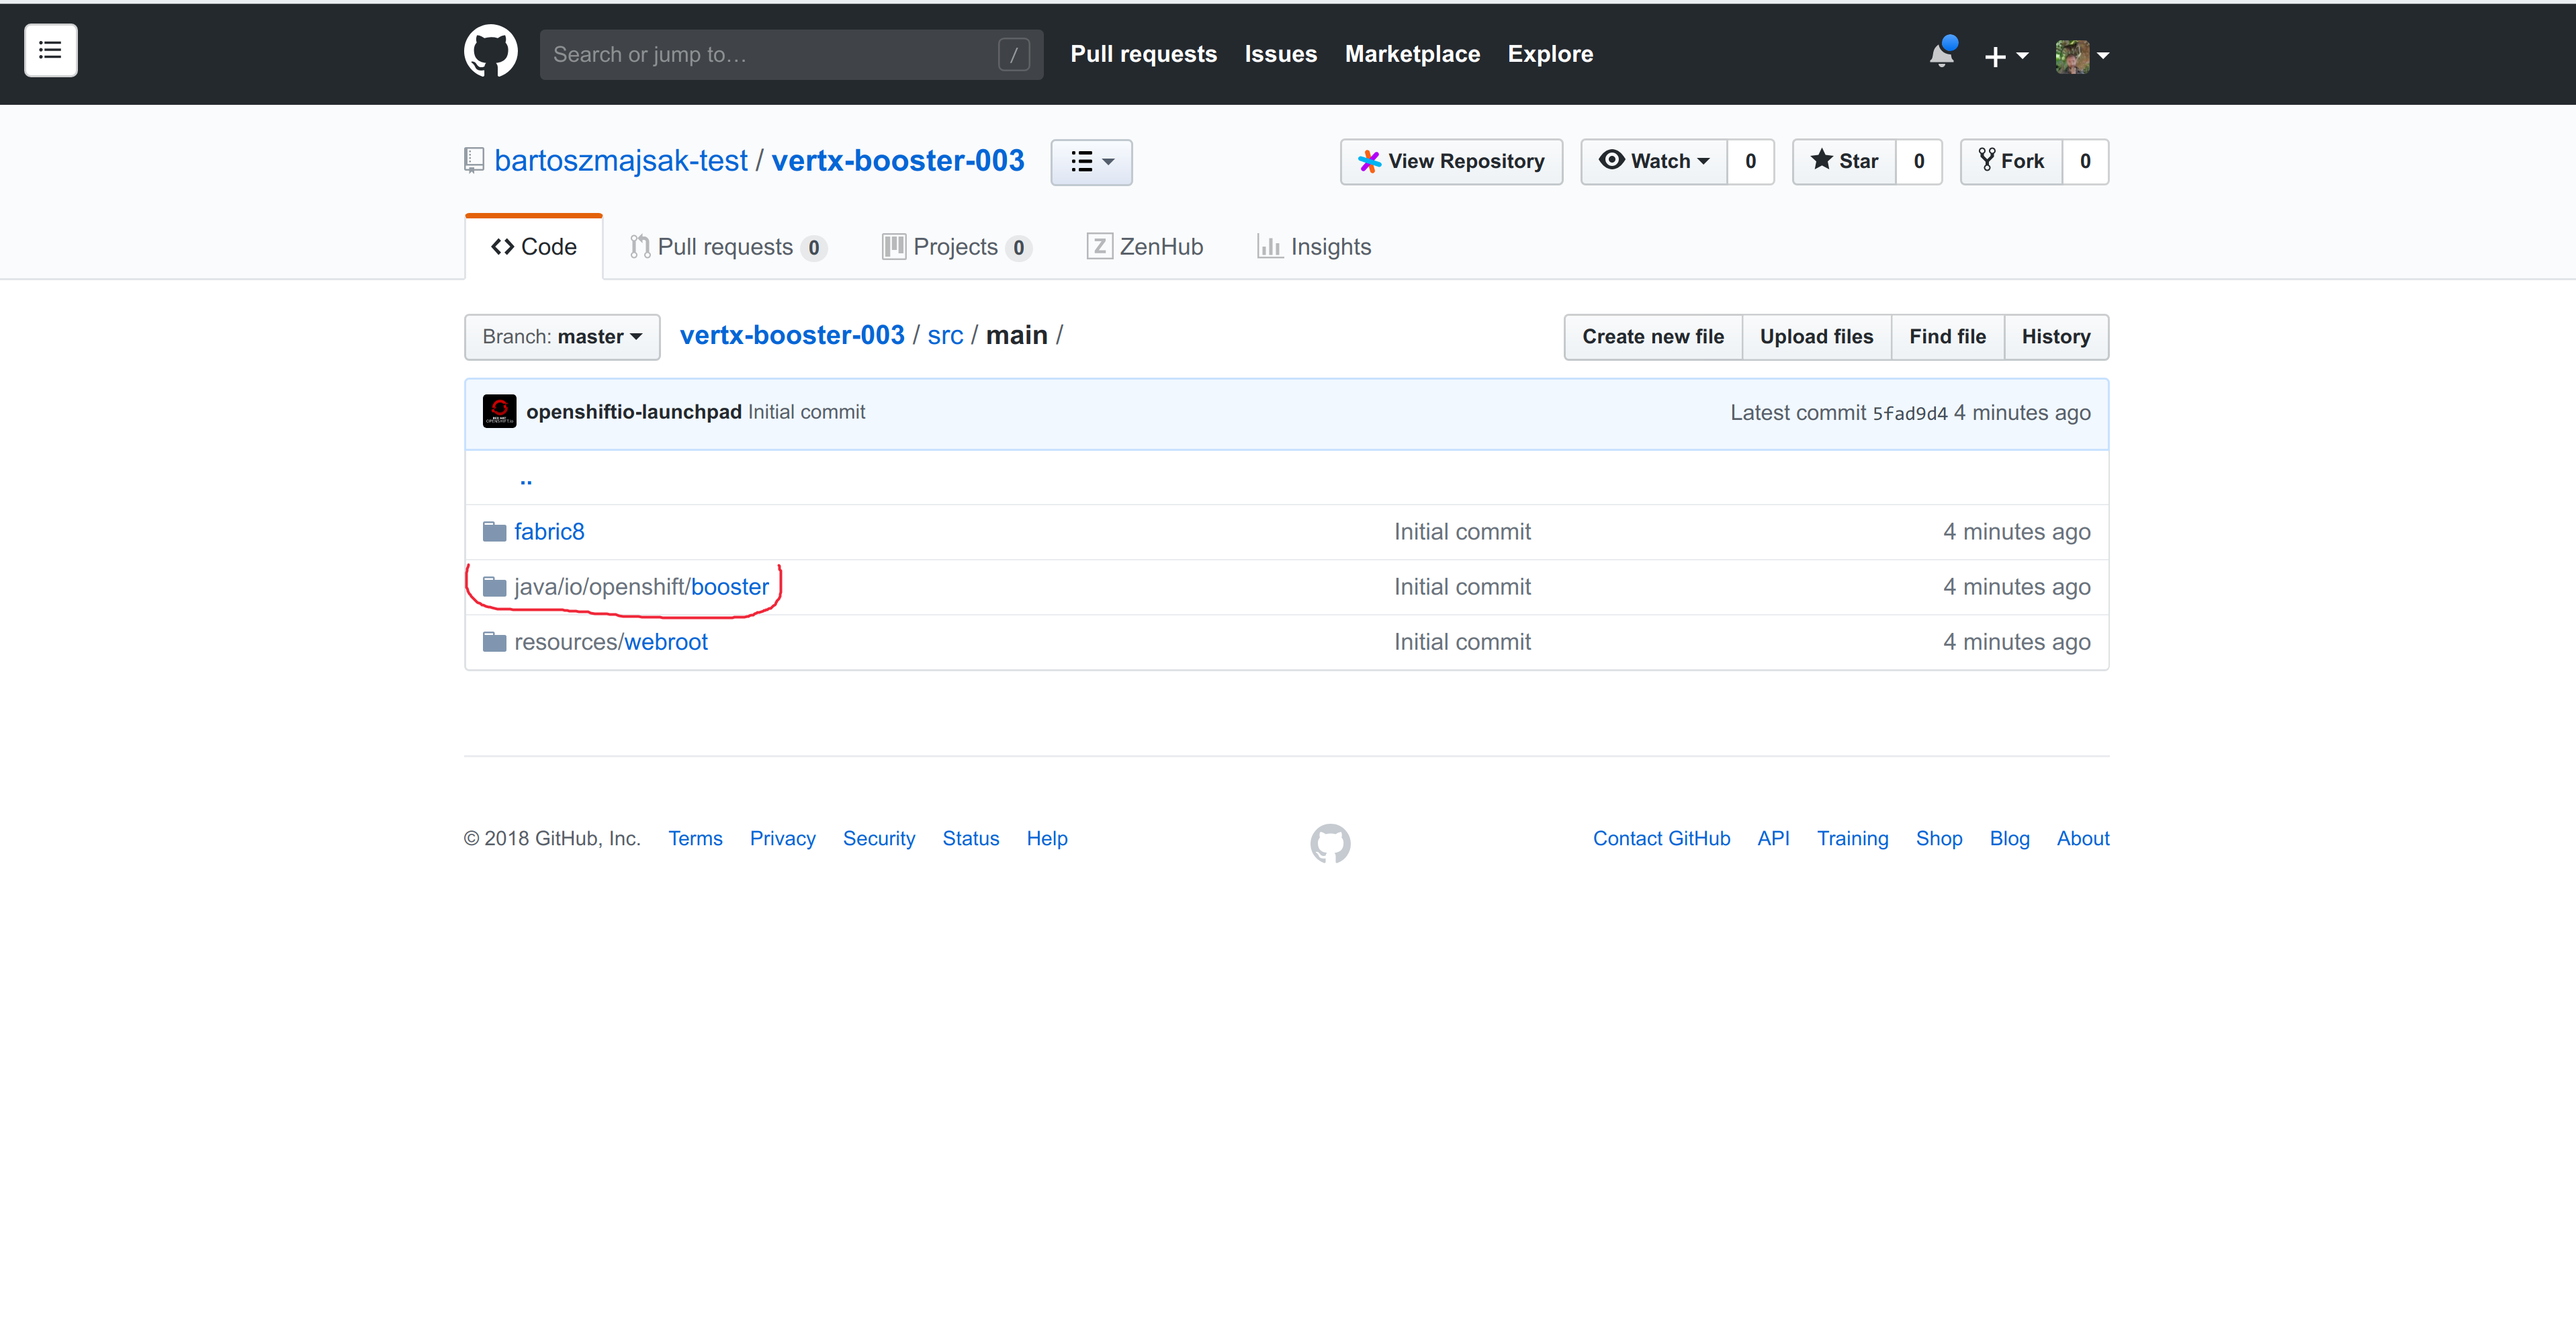Open the repositories list sidebar icon
This screenshot has width=2576, height=1327.
coord(50,50)
